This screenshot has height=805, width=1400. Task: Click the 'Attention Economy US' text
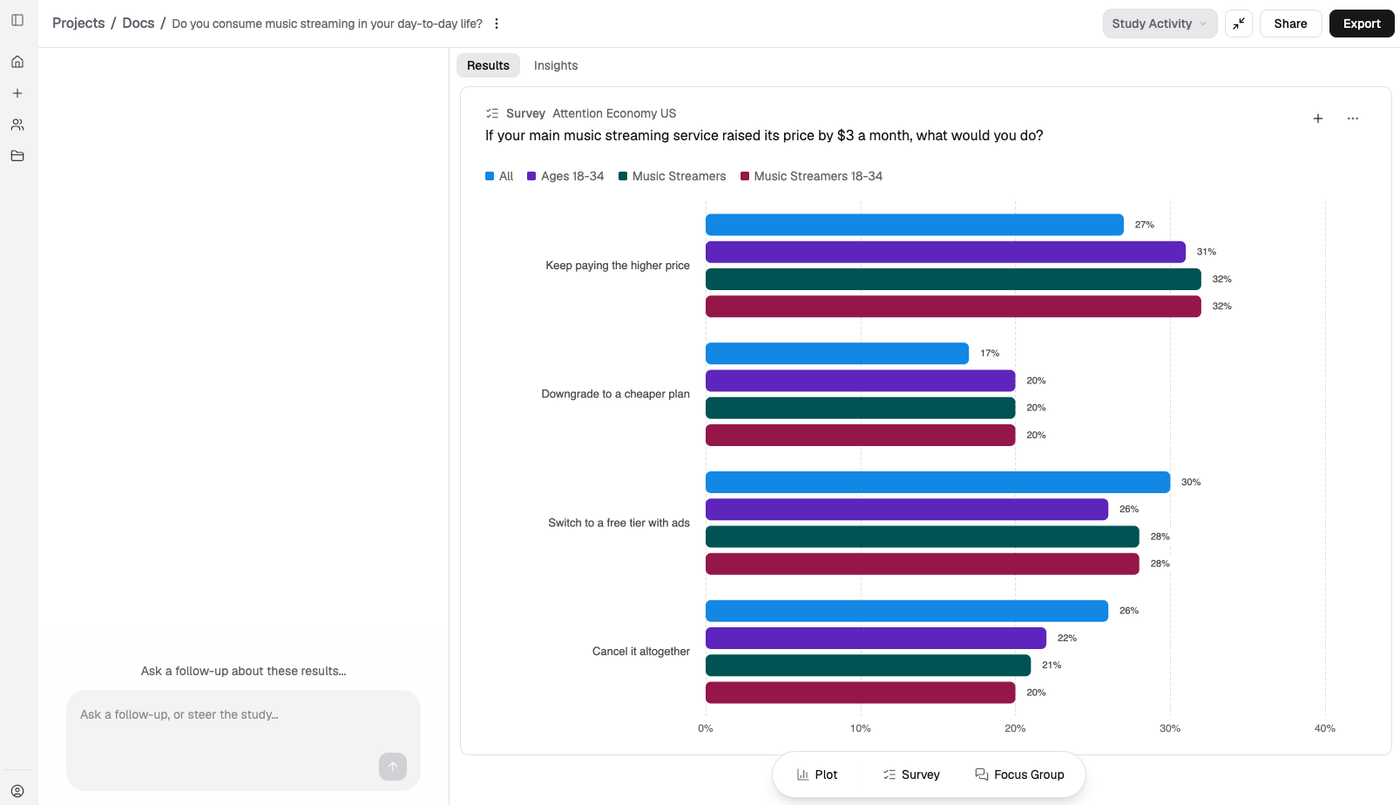[x=614, y=114]
